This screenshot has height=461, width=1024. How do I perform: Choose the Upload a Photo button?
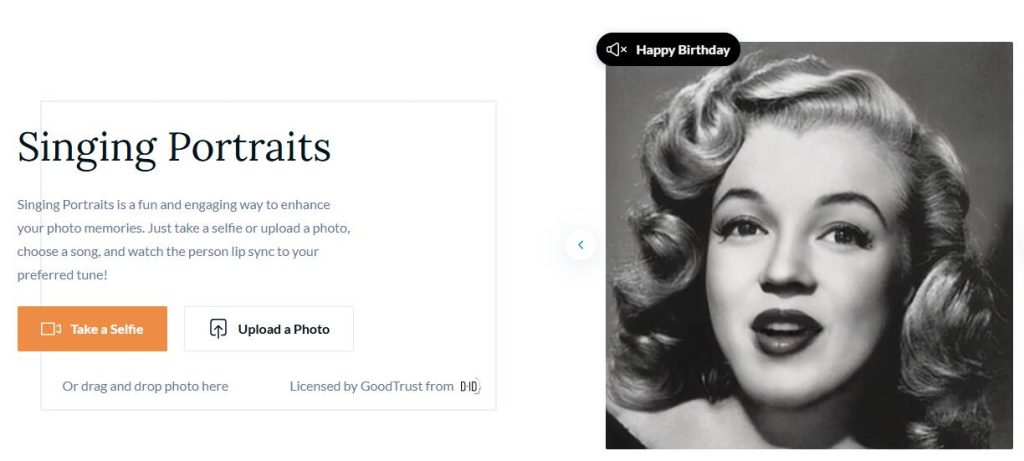tap(268, 329)
